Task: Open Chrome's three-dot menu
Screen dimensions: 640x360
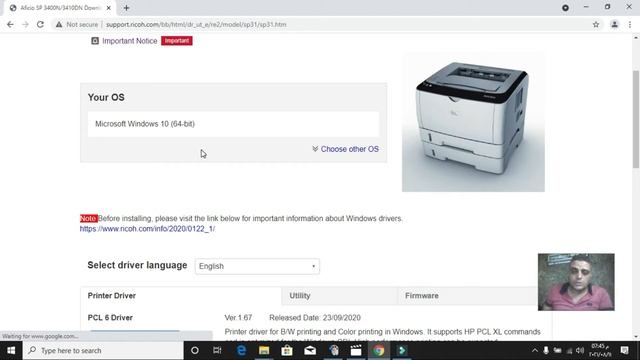Action: (x=630, y=24)
